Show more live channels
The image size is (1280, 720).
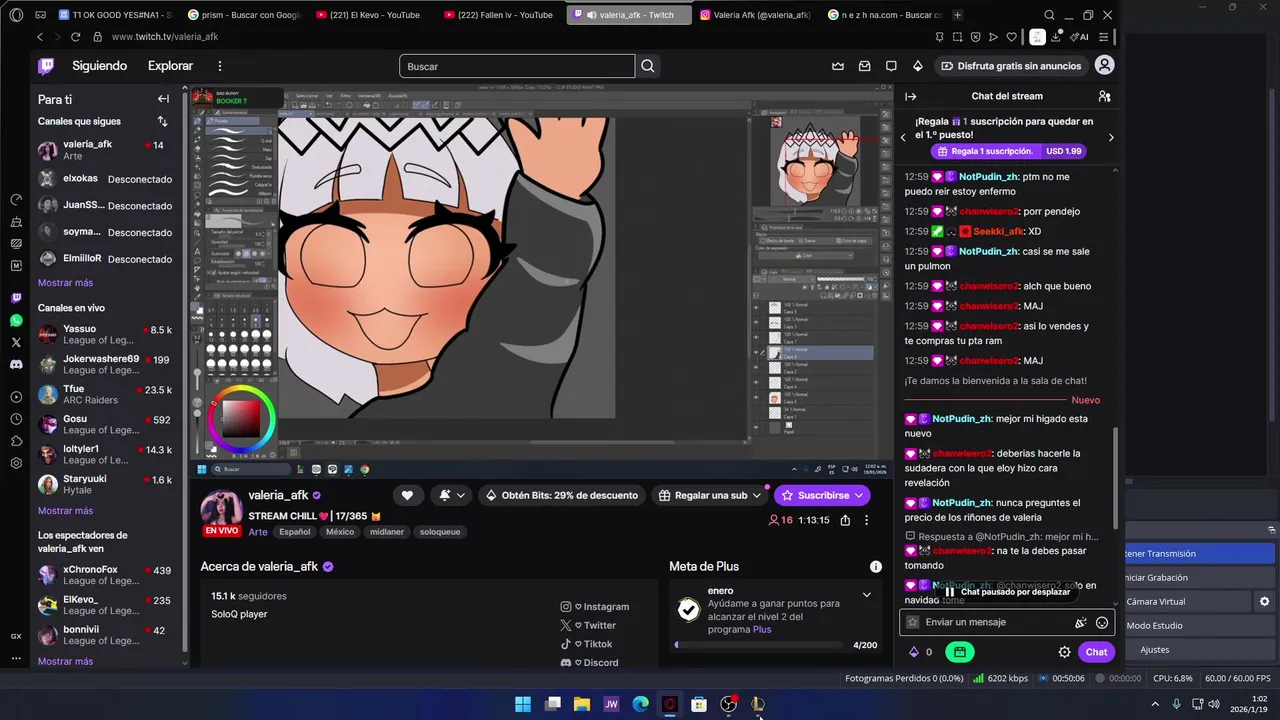(x=65, y=511)
